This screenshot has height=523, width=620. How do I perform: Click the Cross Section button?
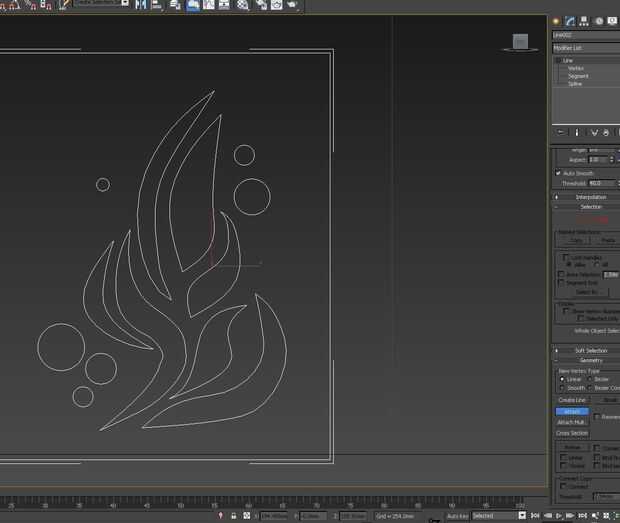pyautogui.click(x=572, y=433)
